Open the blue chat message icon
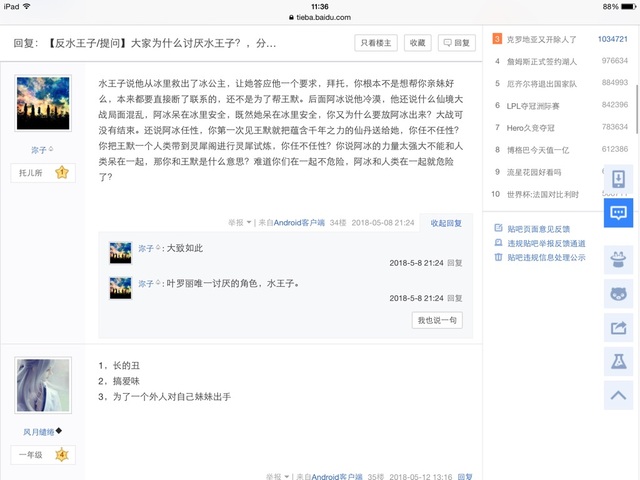The image size is (640, 480). tap(617, 213)
